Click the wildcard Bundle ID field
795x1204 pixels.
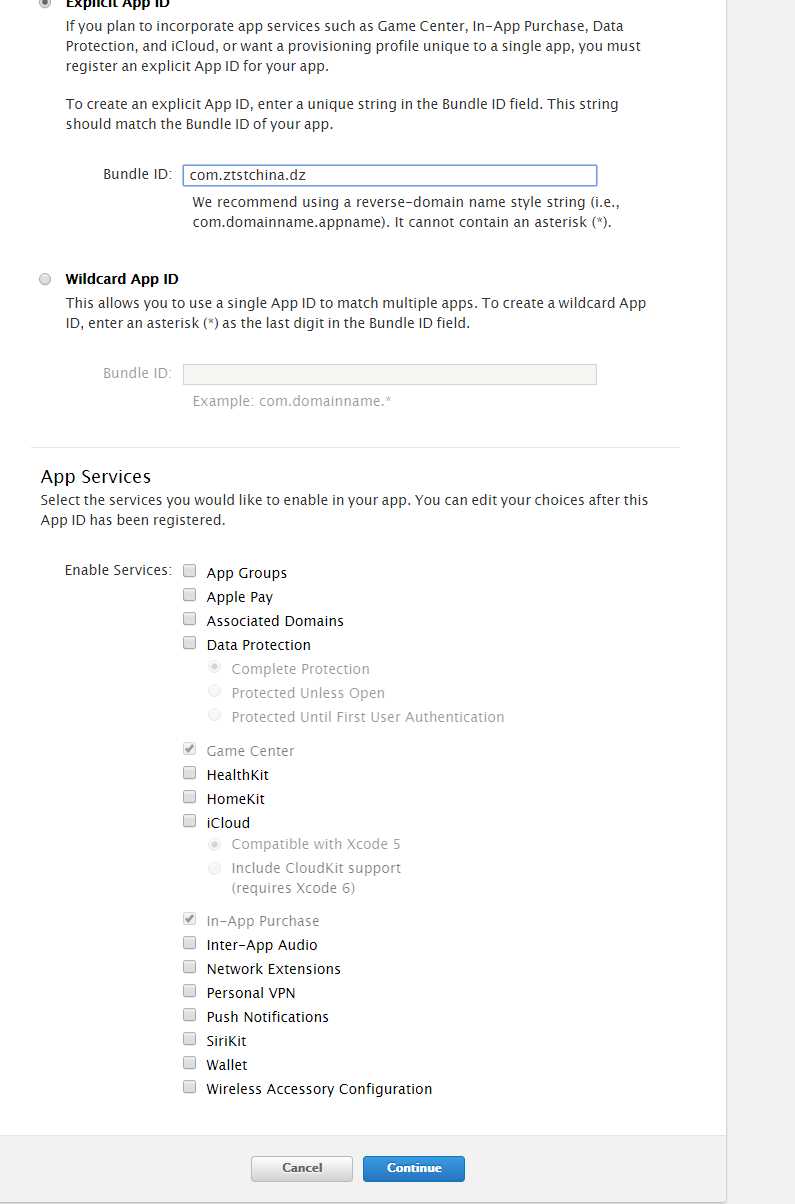pos(390,374)
